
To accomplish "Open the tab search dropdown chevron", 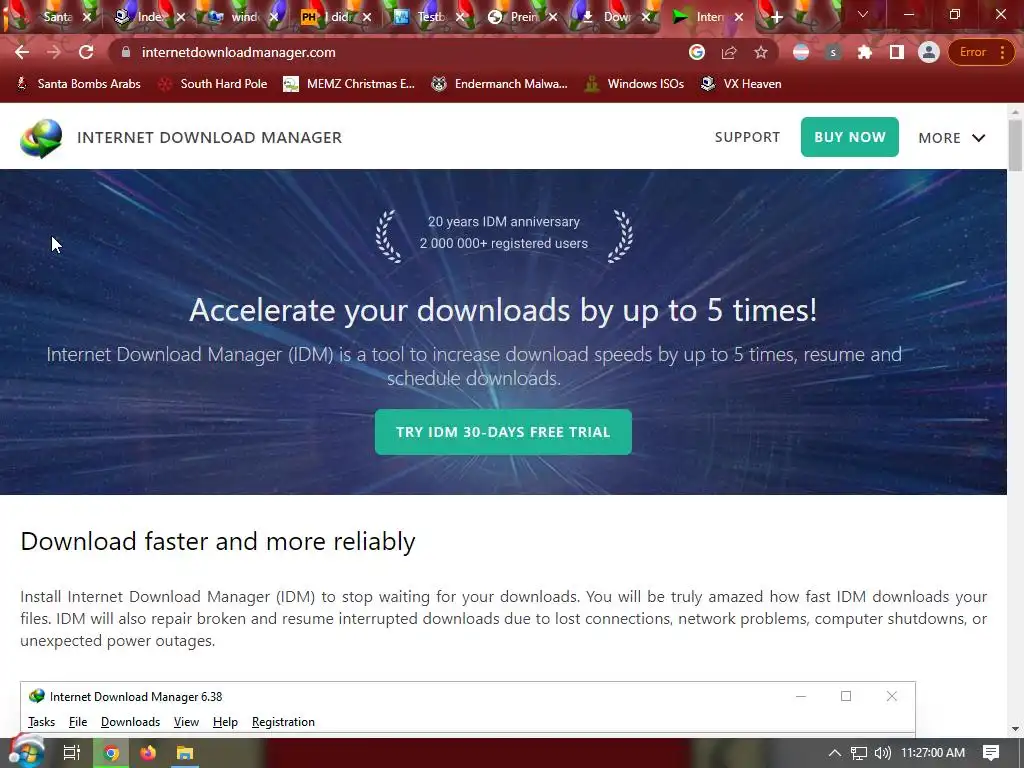I will coord(863,14).
